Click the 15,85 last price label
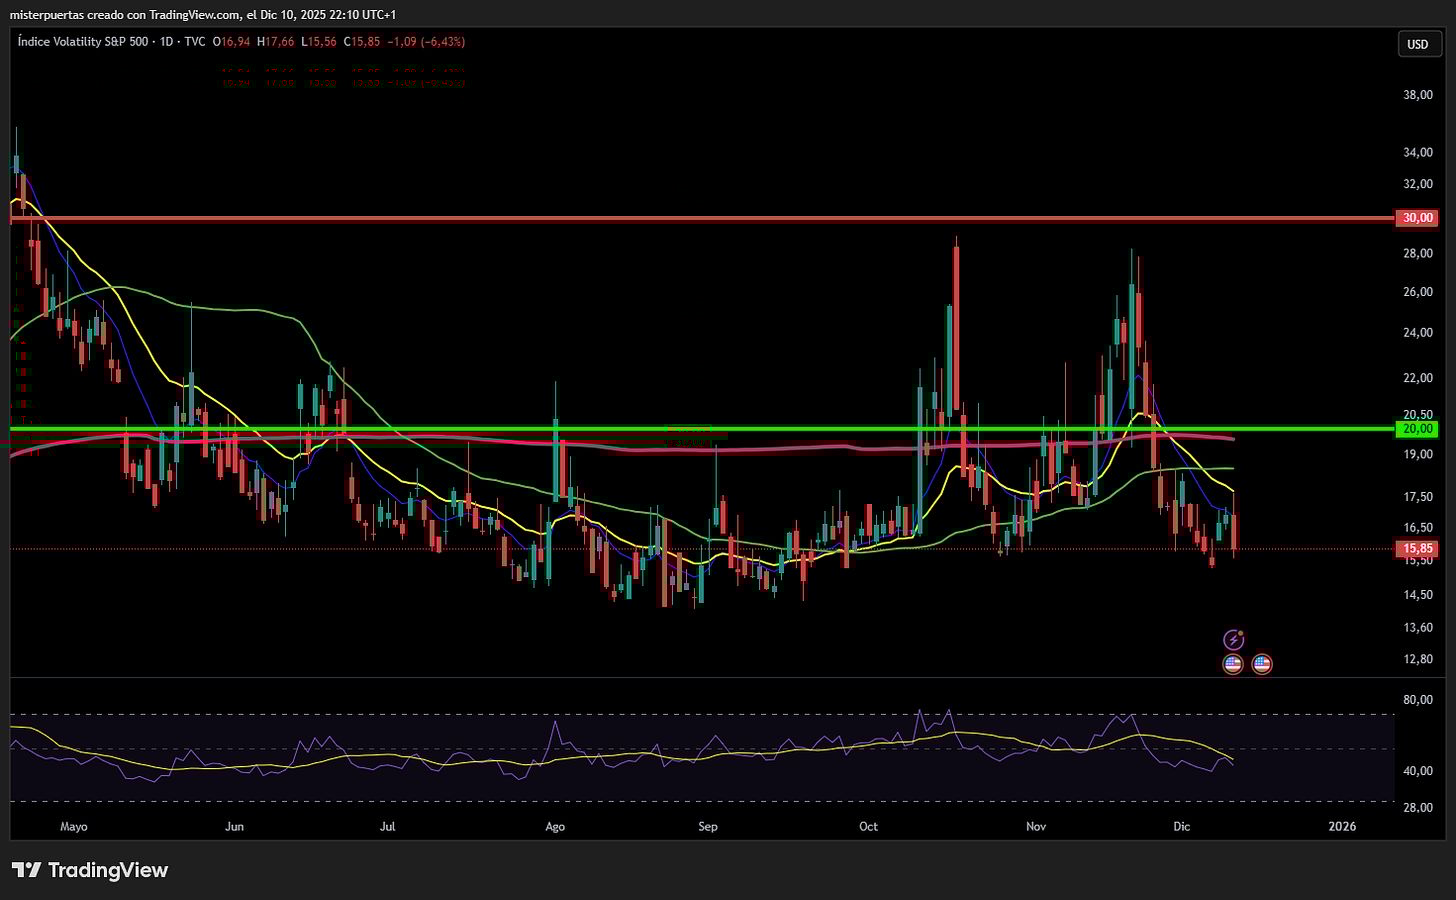This screenshot has height=900, width=1456. click(x=1417, y=548)
